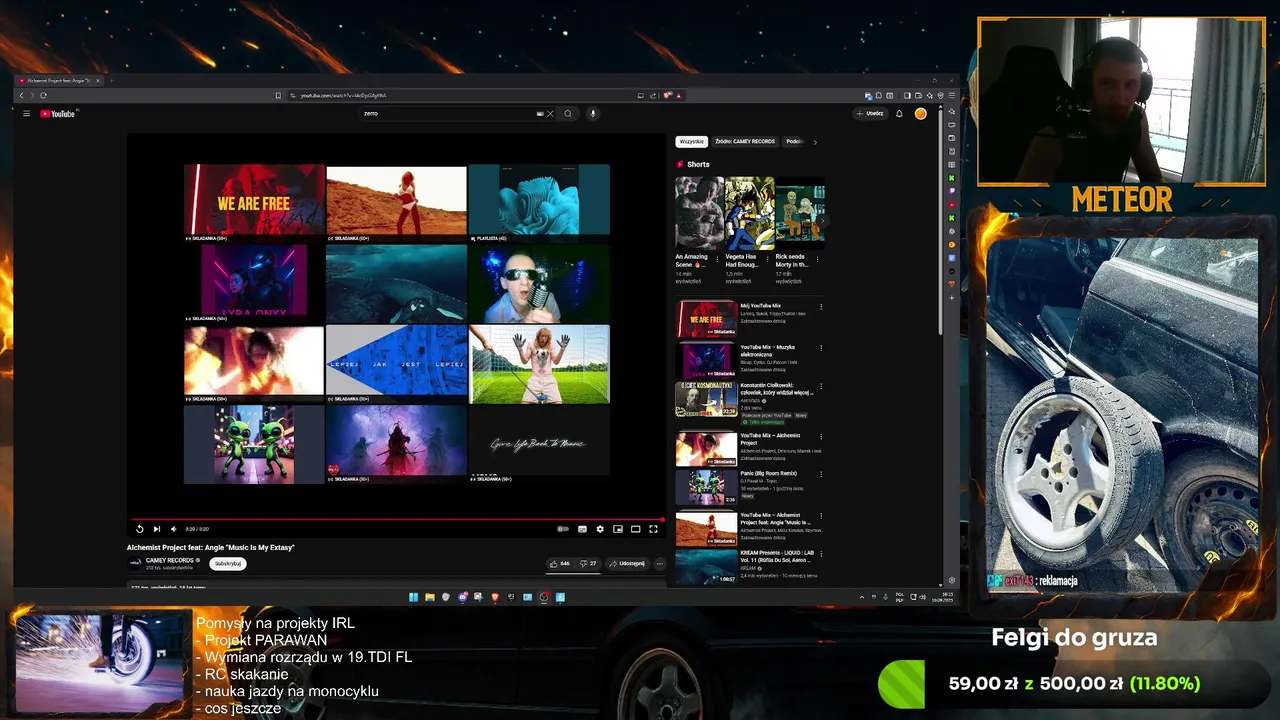Image resolution: width=1280 pixels, height=720 pixels.
Task: Open the 'An Amazing Scene' short thumbnail
Action: click(x=699, y=213)
